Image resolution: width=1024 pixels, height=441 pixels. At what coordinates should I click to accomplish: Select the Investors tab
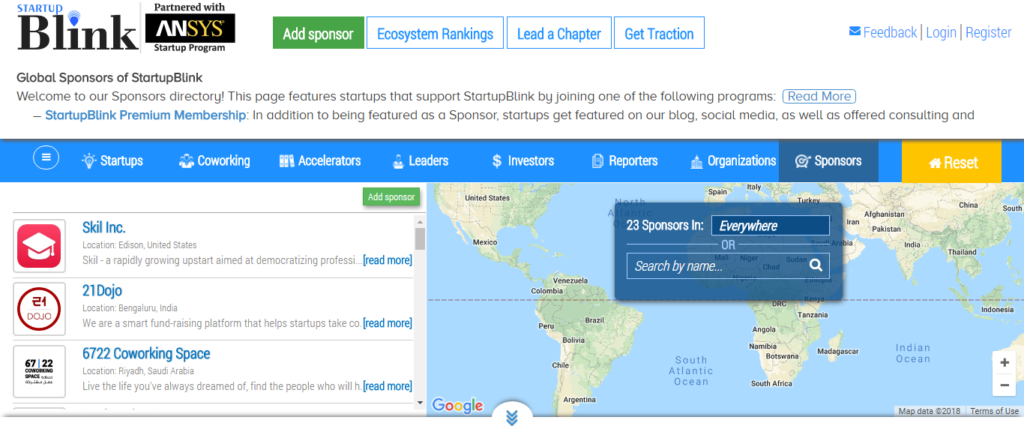[x=522, y=161]
